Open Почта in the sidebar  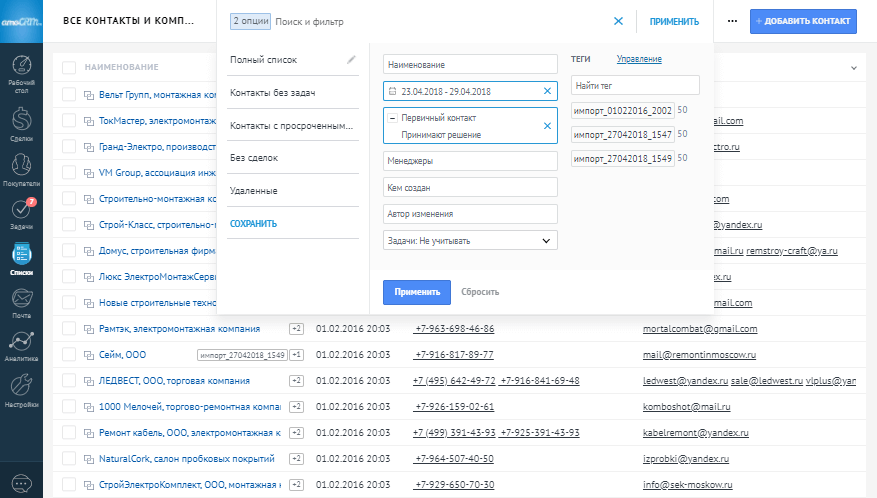click(x=21, y=301)
